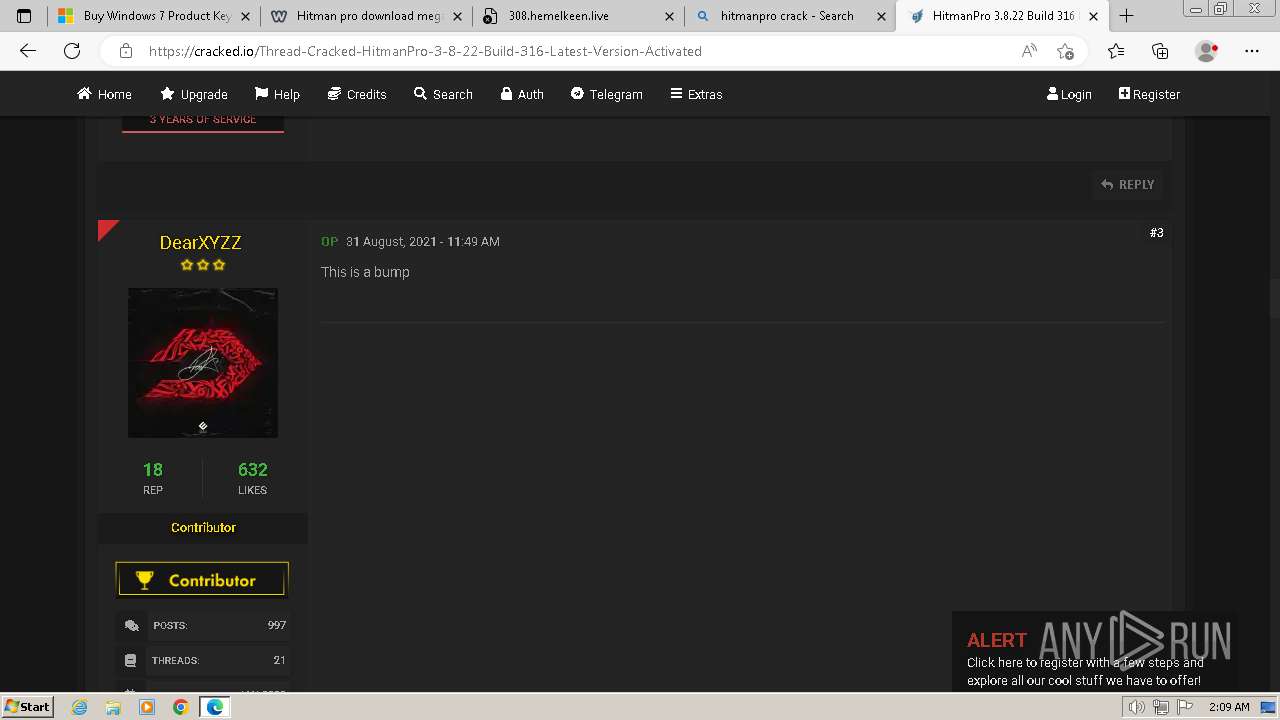This screenshot has width=1280, height=720.
Task: Open Action Center flag in tray
Action: click(x=1185, y=707)
